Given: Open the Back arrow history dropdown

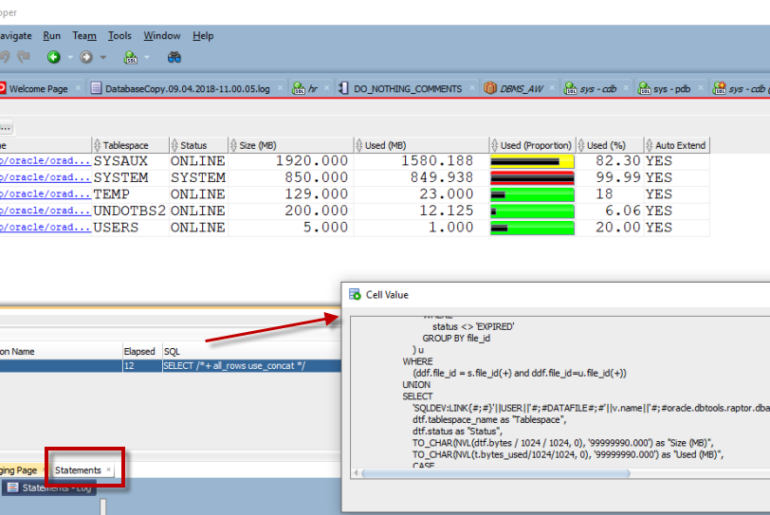Looking at the screenshot, I should pyautogui.click(x=70, y=57).
